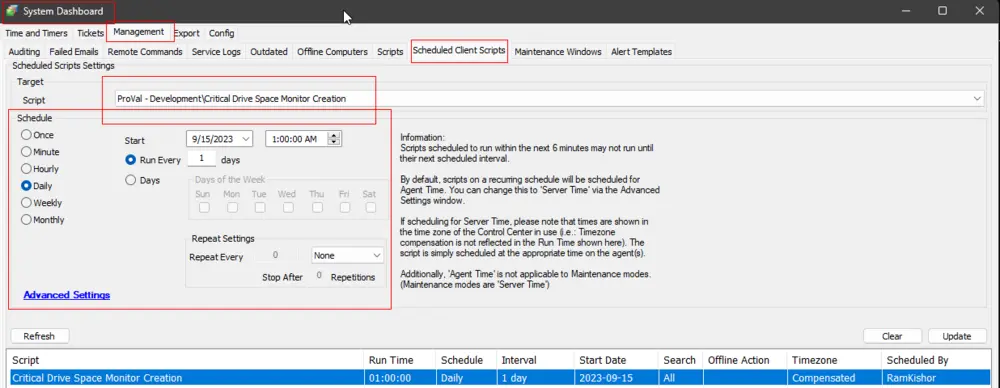Sort by the Script column header
The width and height of the screenshot is (1000, 388).
tap(186, 360)
